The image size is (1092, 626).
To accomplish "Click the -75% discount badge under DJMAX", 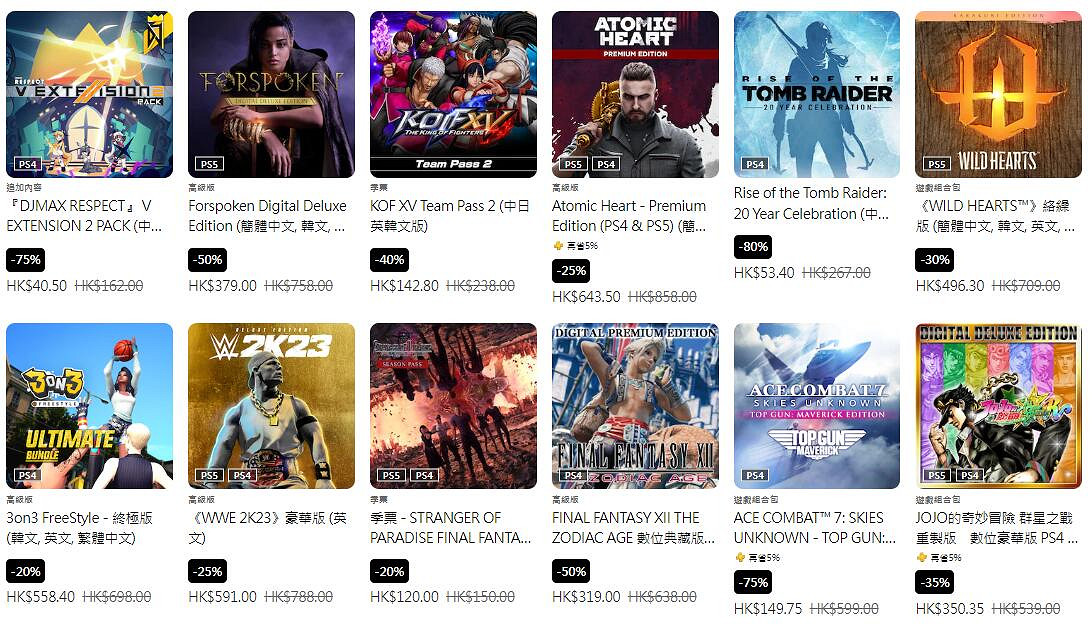I will (26, 260).
